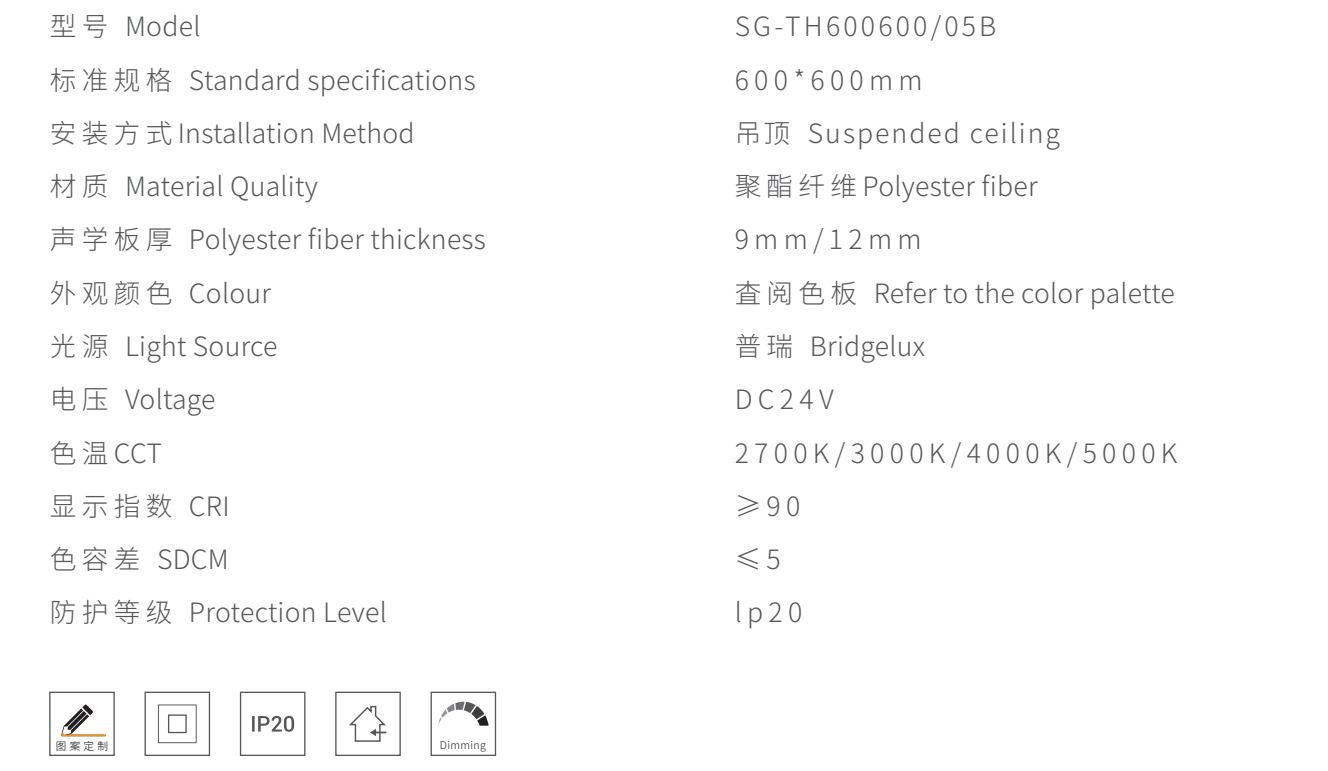Select the model number SG-TH600600/05B
1328x771 pixels.
pos(864,29)
